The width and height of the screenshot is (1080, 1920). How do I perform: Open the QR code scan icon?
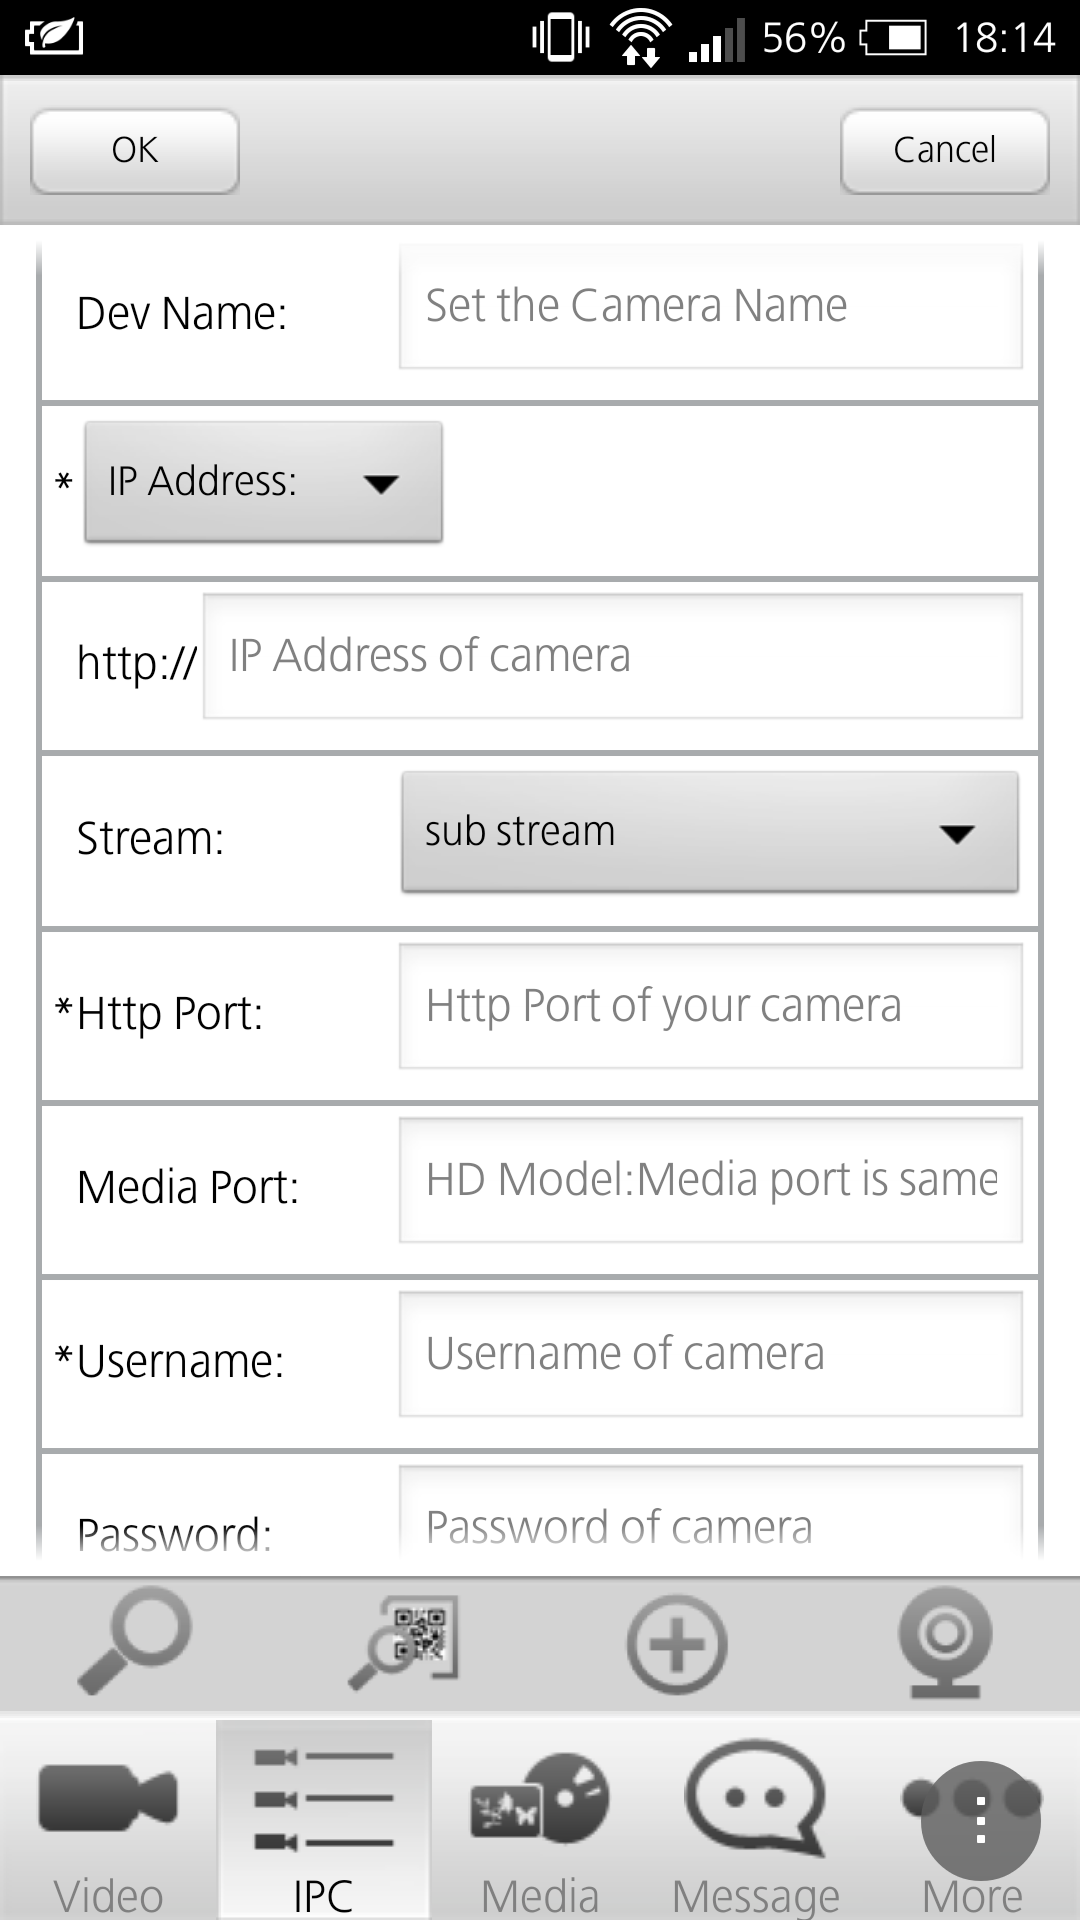click(x=405, y=1642)
